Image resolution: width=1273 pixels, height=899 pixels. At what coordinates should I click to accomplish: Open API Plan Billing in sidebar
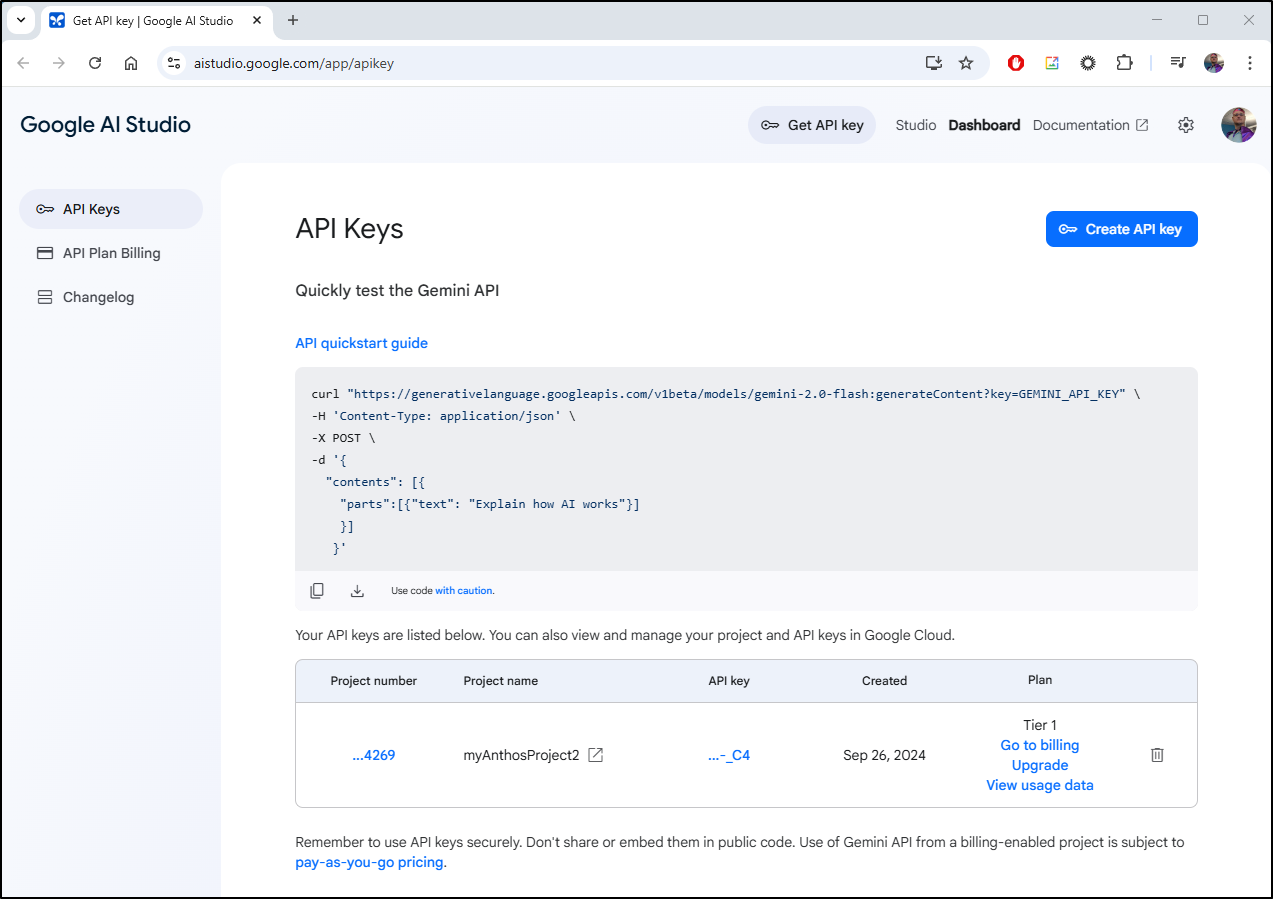(x=111, y=253)
